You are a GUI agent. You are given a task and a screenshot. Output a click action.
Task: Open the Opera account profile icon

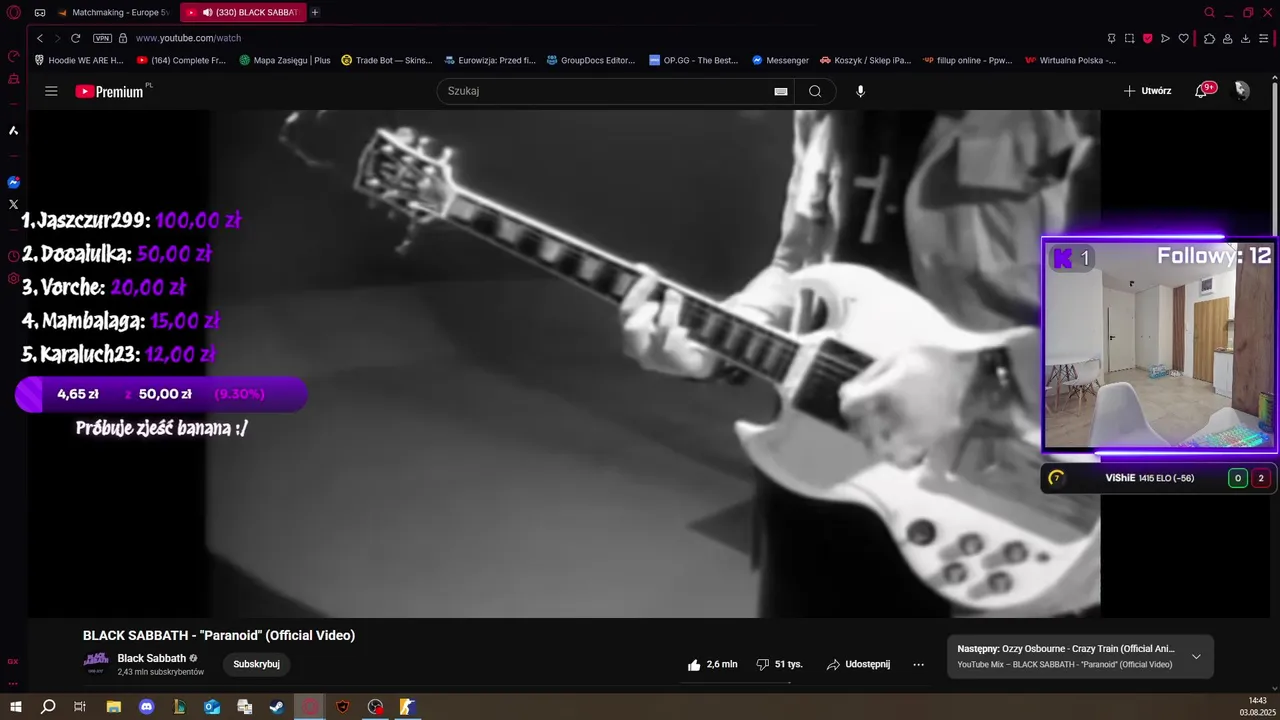[x=1227, y=38]
